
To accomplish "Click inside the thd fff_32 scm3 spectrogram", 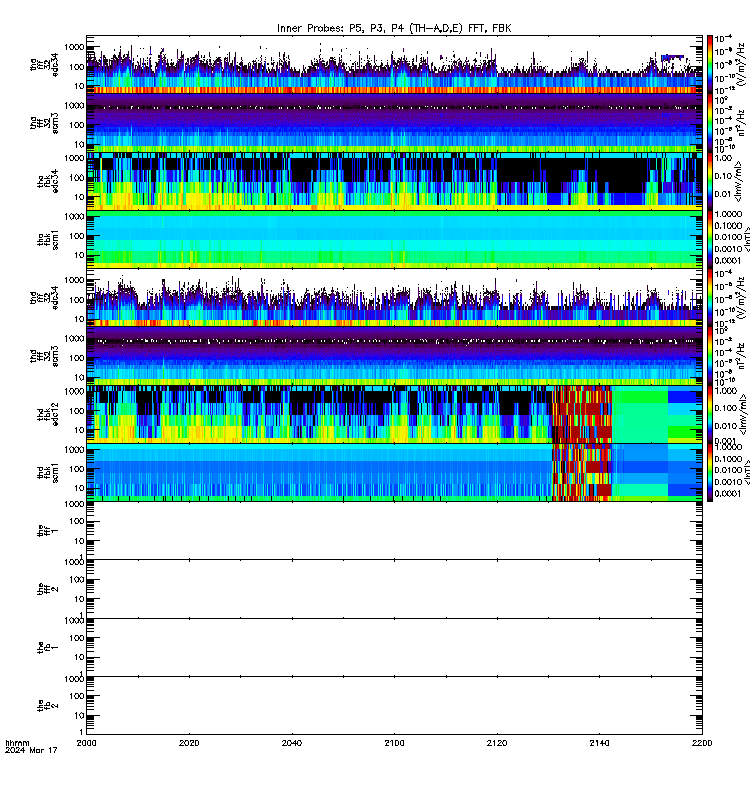I will tap(394, 356).
